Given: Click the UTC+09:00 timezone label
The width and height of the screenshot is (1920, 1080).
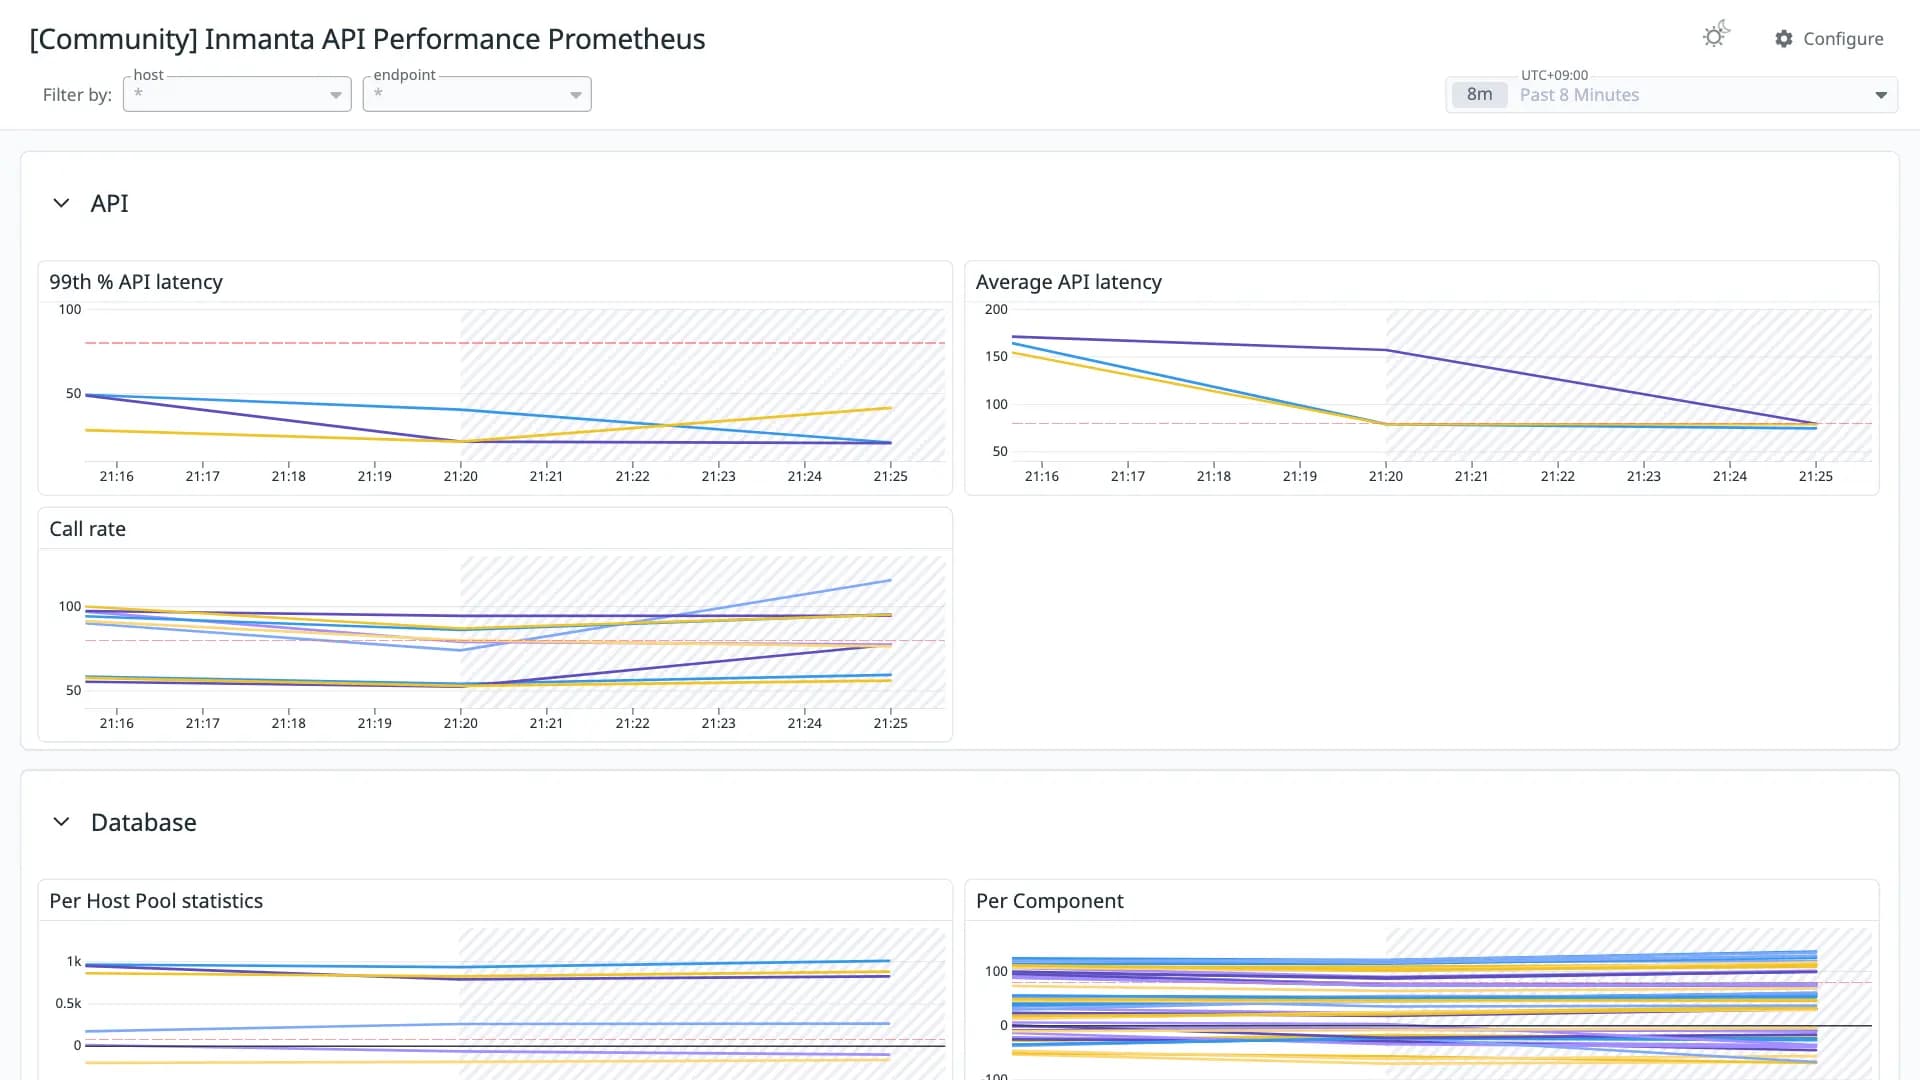Looking at the screenshot, I should 1554,75.
